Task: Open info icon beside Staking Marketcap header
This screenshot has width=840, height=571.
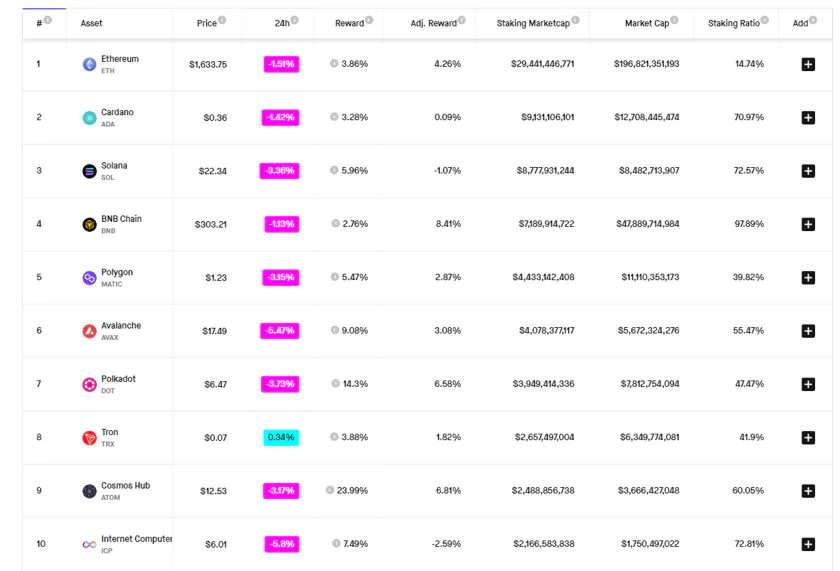Action: click(575, 20)
